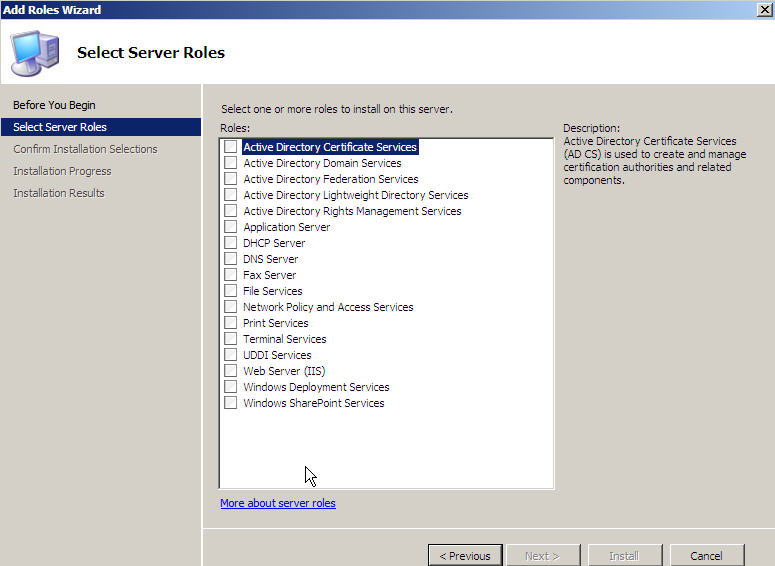Close the Add Roles Wizard window
The height and width of the screenshot is (566, 775).
point(764,9)
